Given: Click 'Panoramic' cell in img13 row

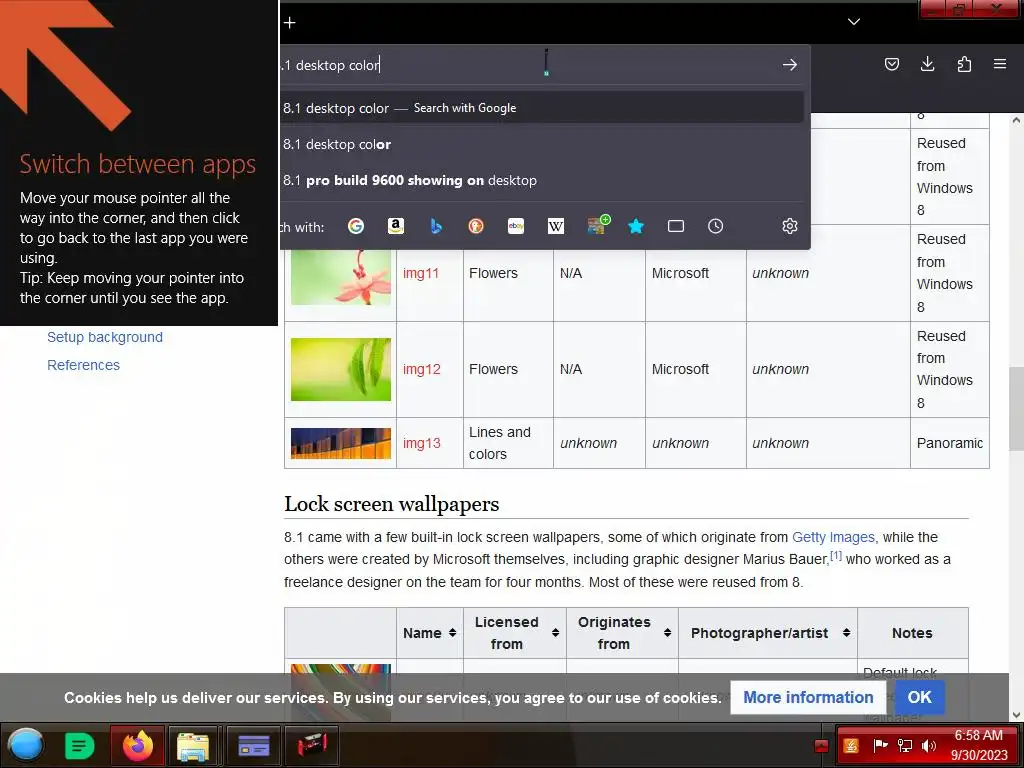Looking at the screenshot, I should pyautogui.click(x=950, y=443).
